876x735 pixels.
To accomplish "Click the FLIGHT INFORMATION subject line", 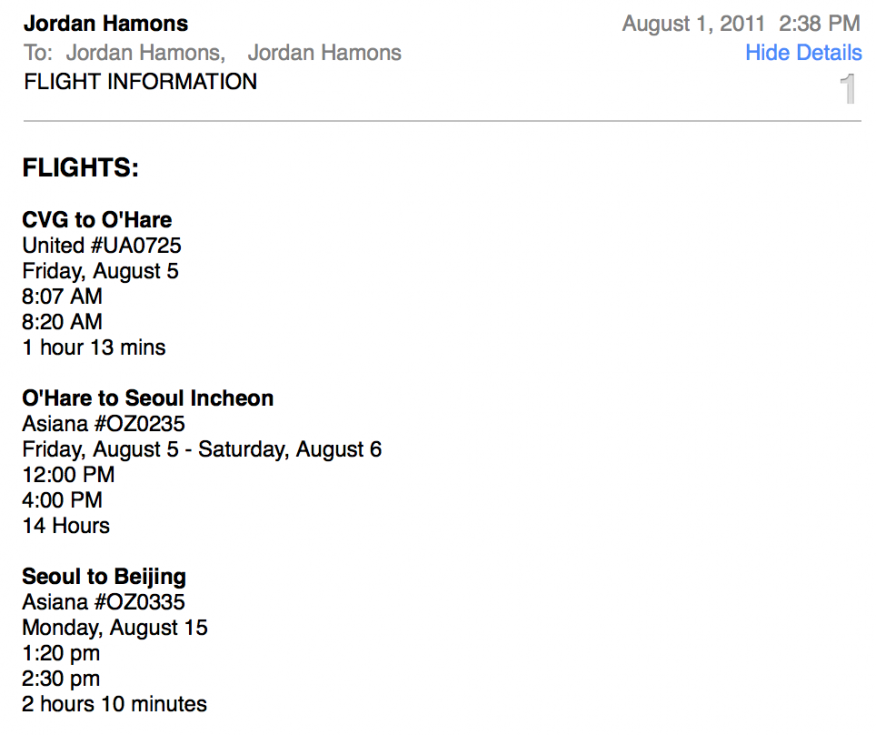I will [x=140, y=82].
